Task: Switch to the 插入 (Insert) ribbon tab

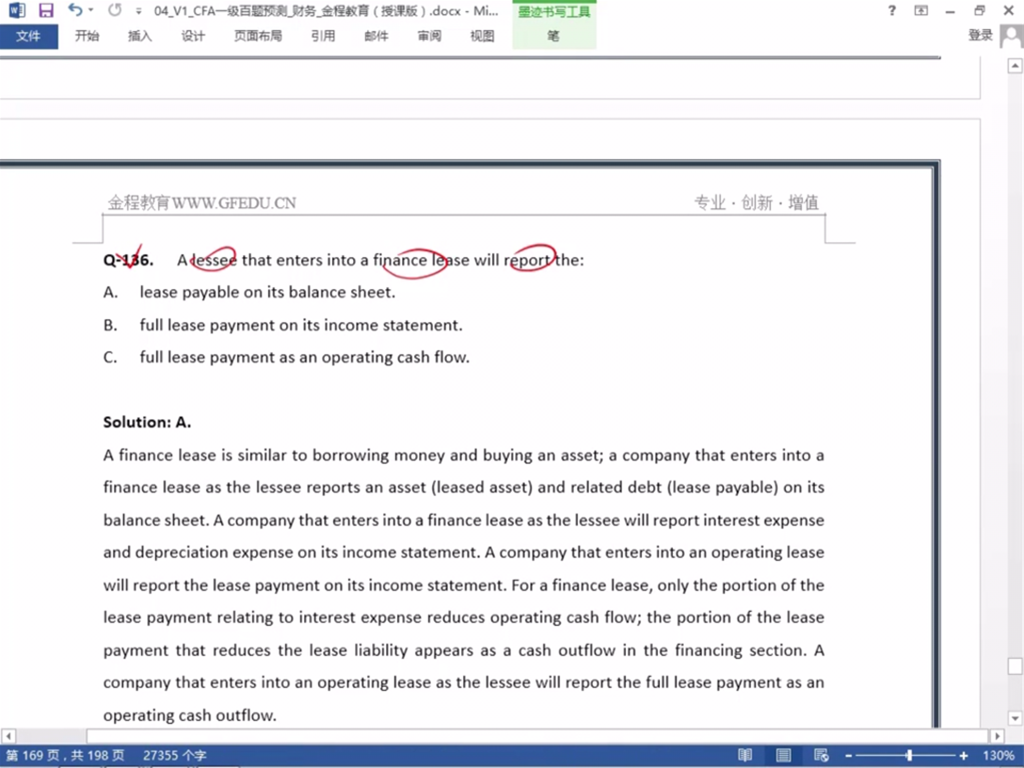Action: (x=140, y=36)
